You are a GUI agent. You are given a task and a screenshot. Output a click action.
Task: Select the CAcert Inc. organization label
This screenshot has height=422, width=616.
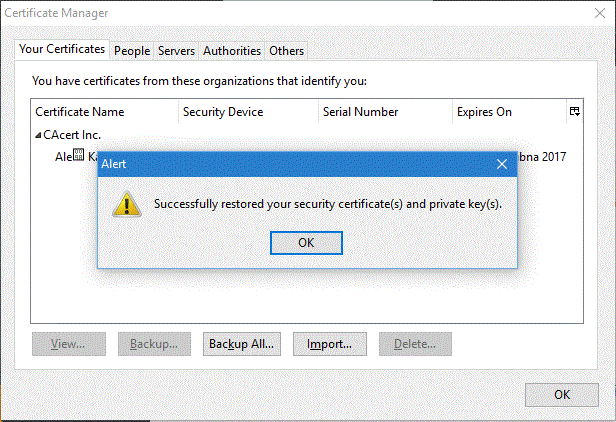coord(72,135)
